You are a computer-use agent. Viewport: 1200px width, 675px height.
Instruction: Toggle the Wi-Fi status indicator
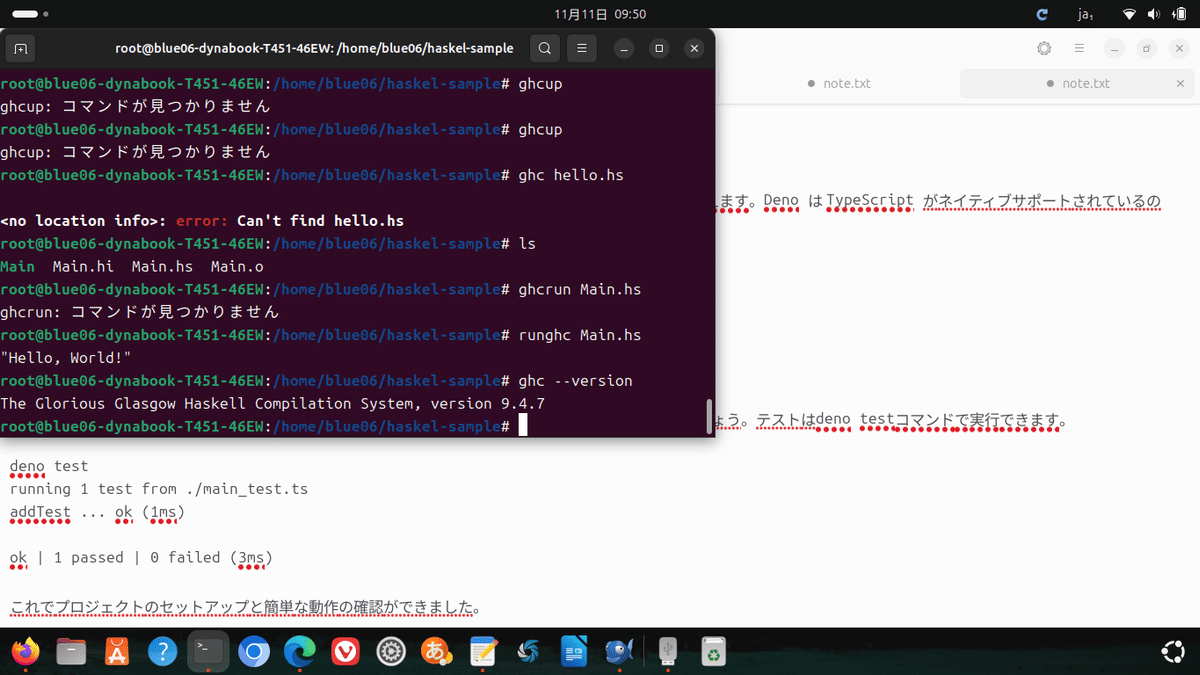tap(1131, 15)
